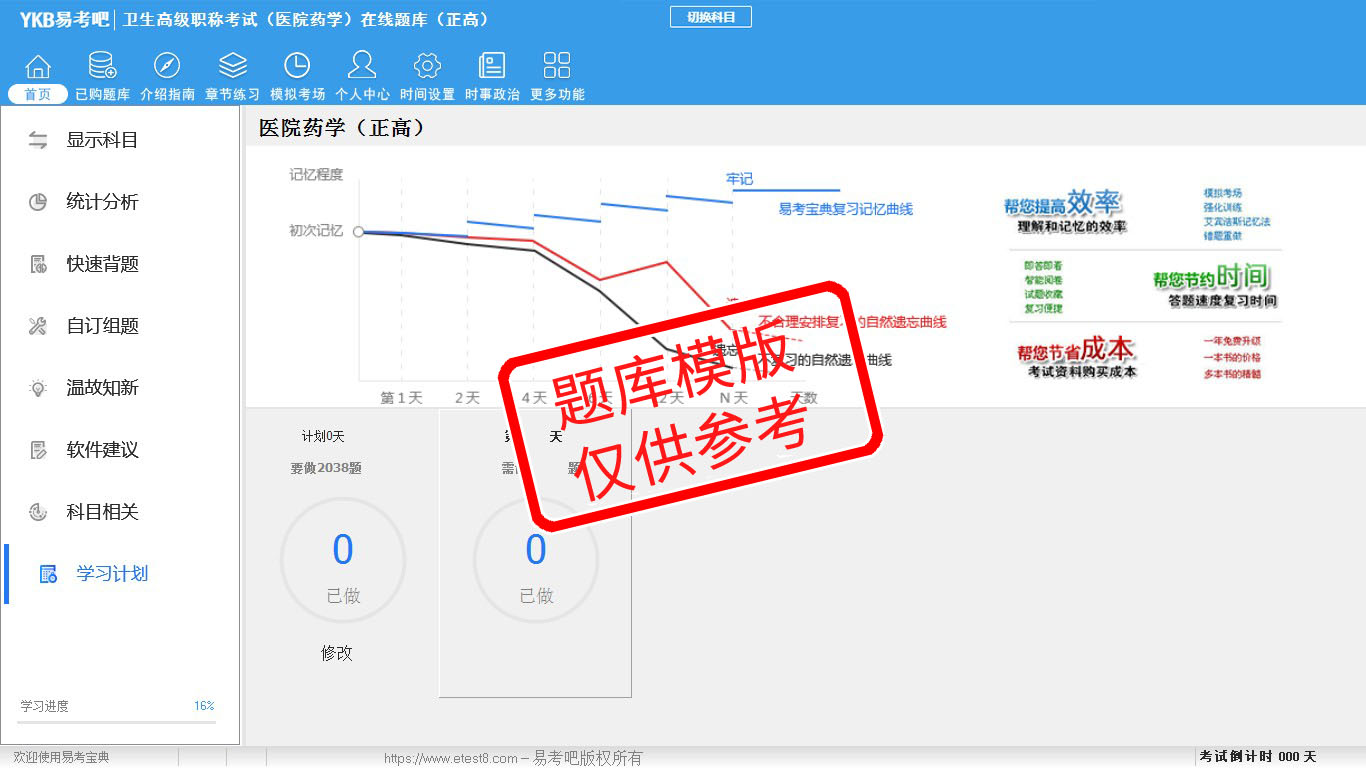Open 快速背题 sidebar item
This screenshot has height=768, width=1366.
[x=102, y=264]
